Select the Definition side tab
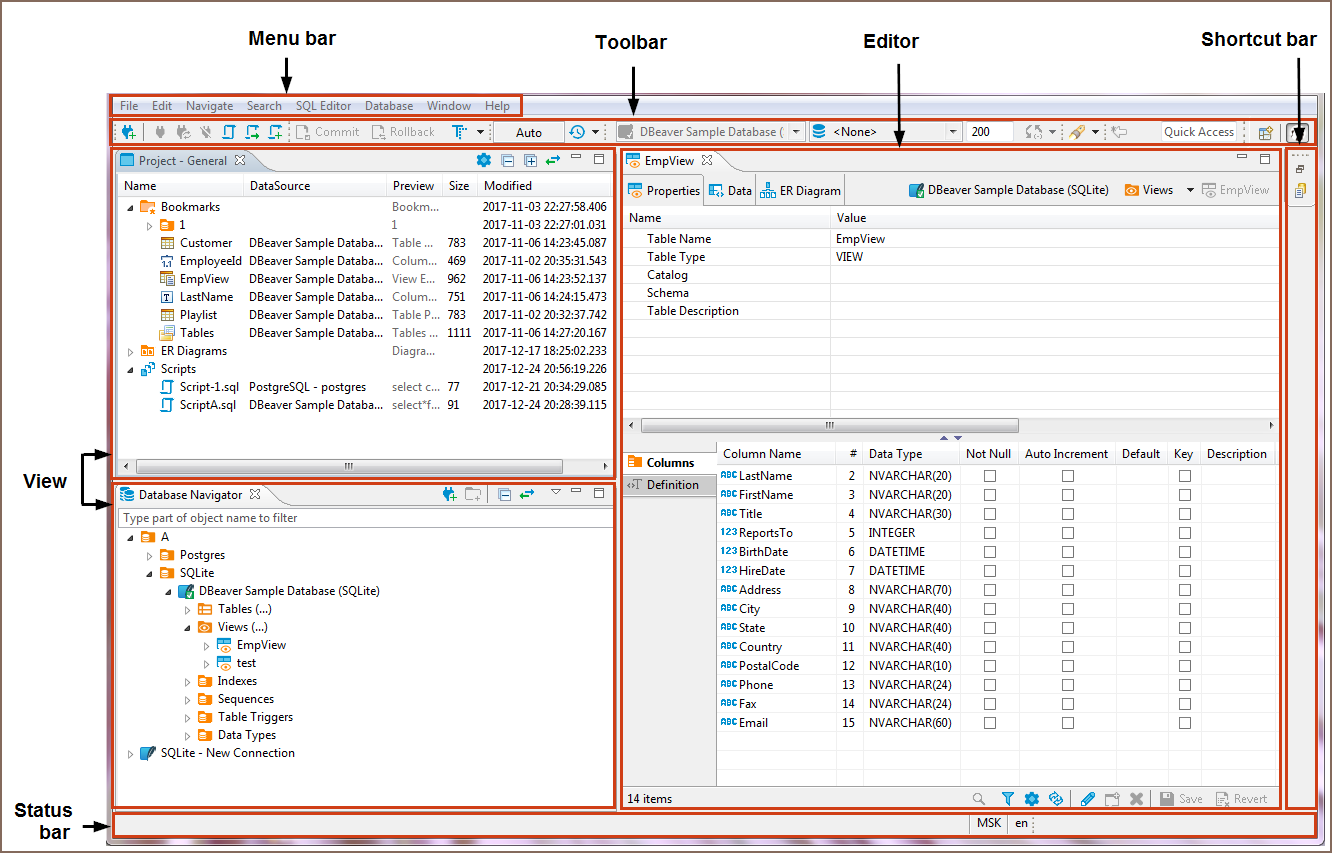Viewport: 1332px width, 853px height. tap(671, 485)
